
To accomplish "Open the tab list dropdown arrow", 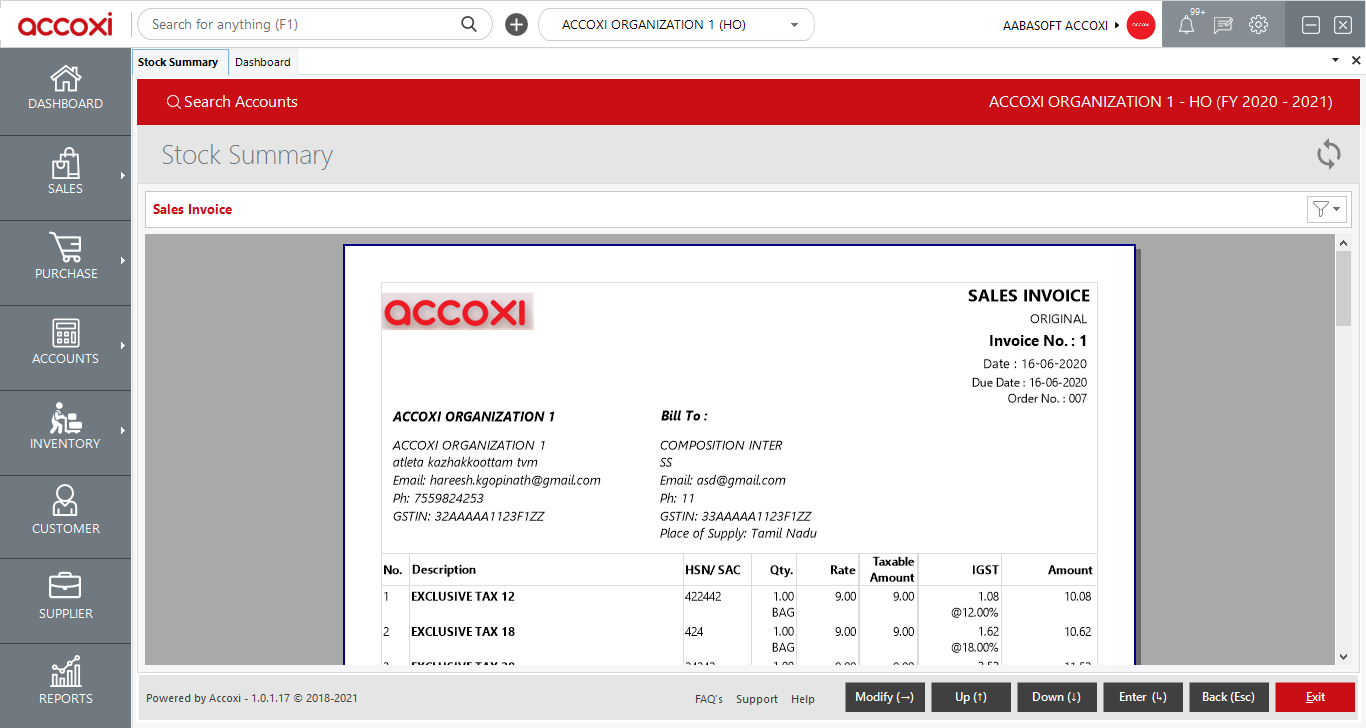I will tap(1336, 61).
